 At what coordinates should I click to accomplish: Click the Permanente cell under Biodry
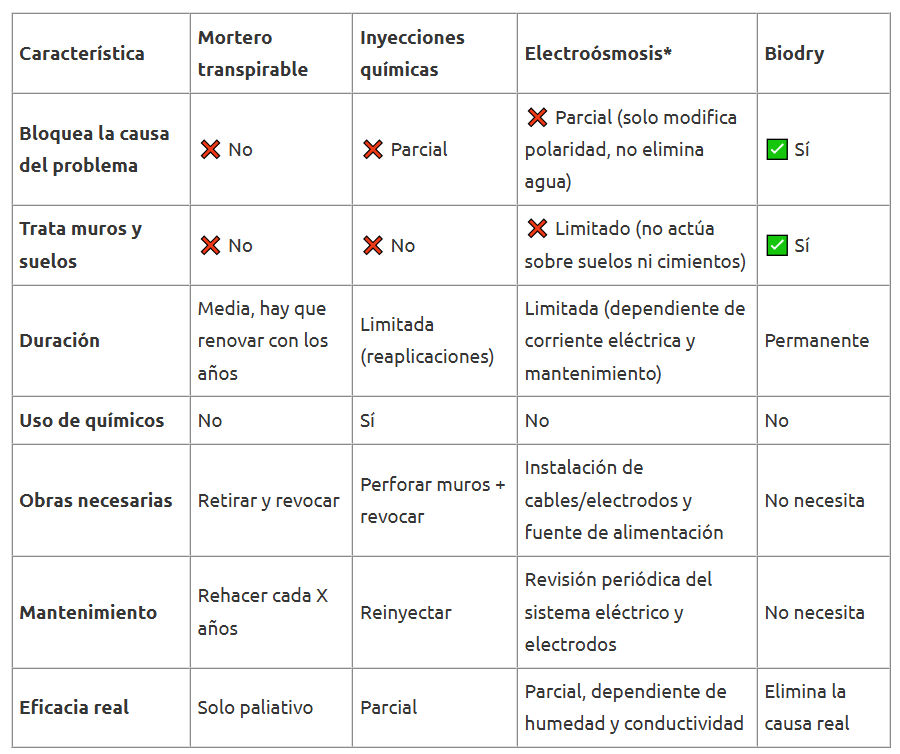[817, 341]
